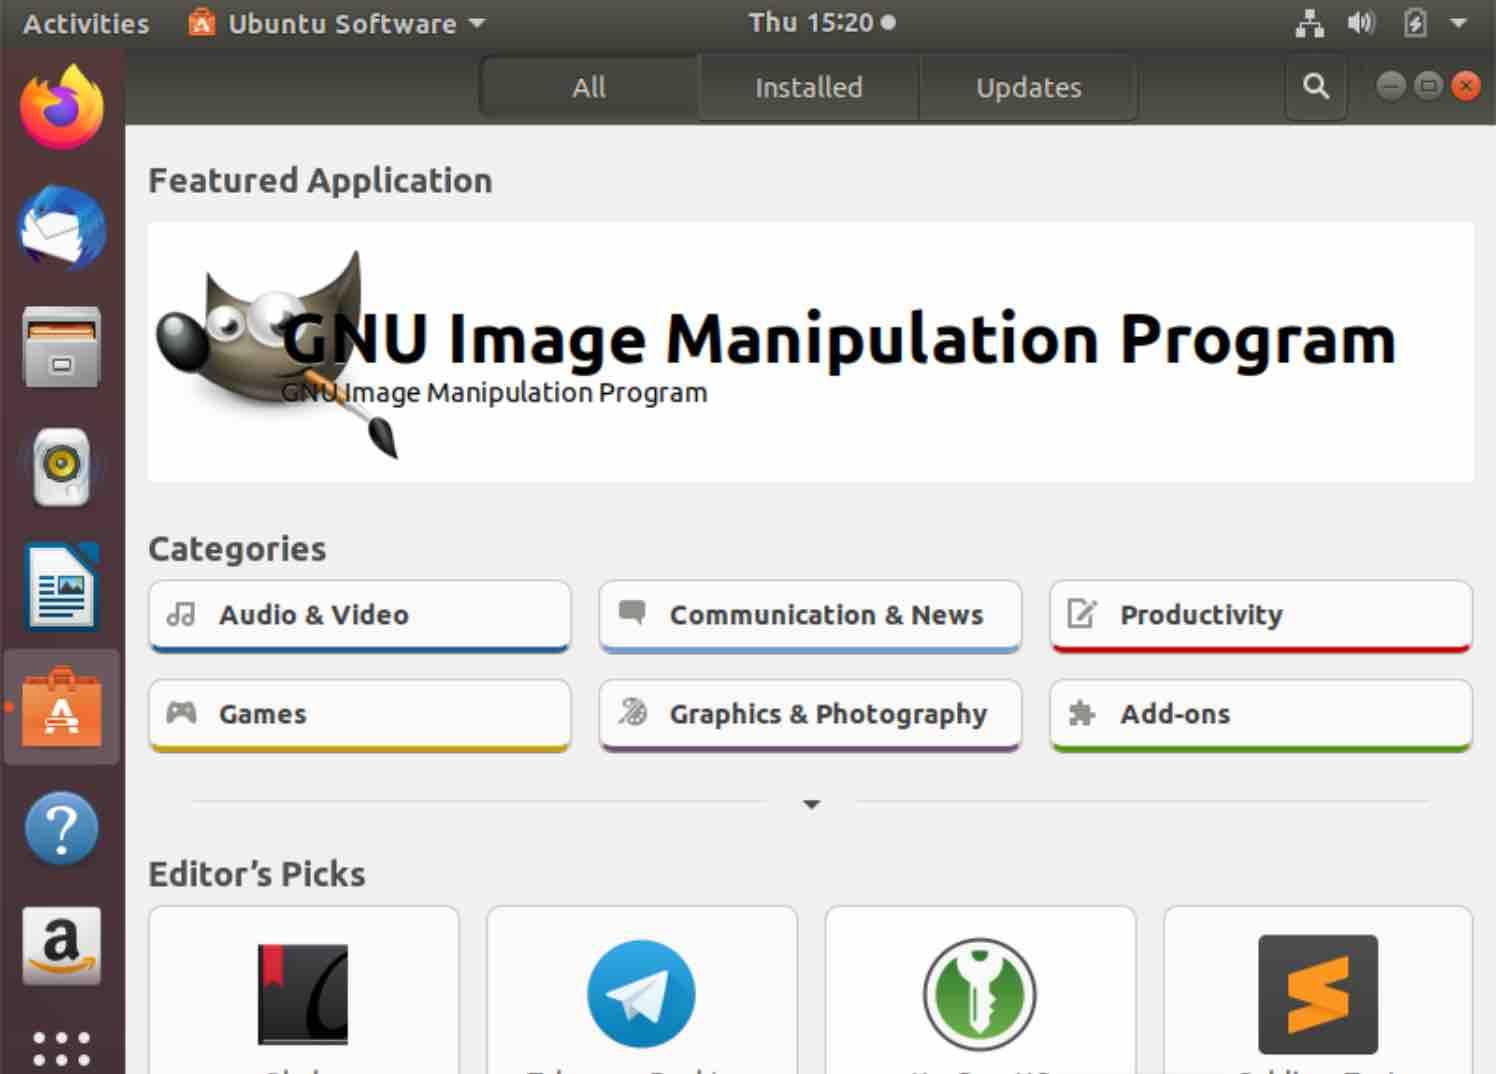
Task: Click the Sublime Text app icon
Action: pyautogui.click(x=1318, y=994)
